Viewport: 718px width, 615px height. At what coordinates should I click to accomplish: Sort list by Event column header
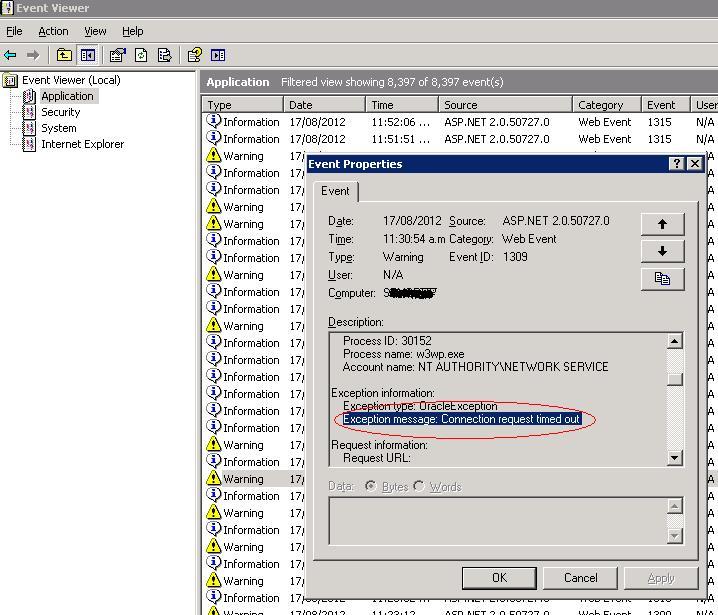[x=666, y=105]
